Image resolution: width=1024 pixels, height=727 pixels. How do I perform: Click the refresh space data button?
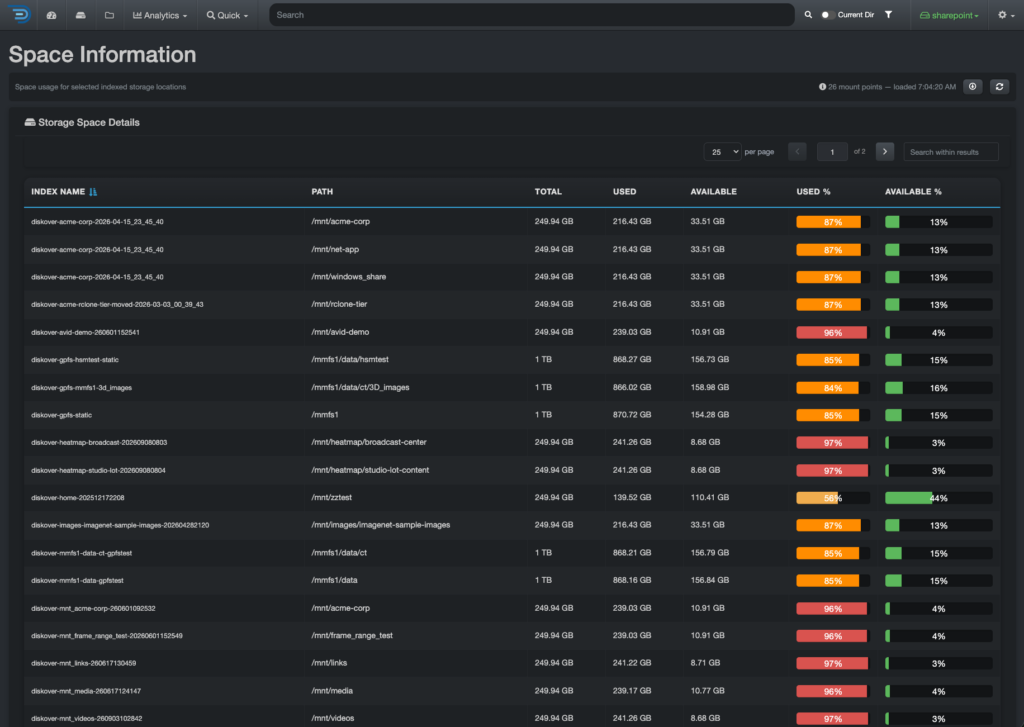[999, 86]
